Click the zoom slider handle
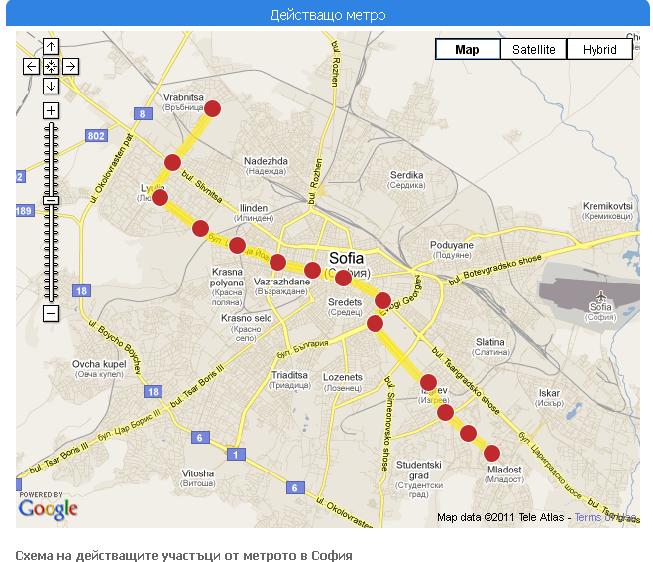653x562 pixels. click(51, 200)
